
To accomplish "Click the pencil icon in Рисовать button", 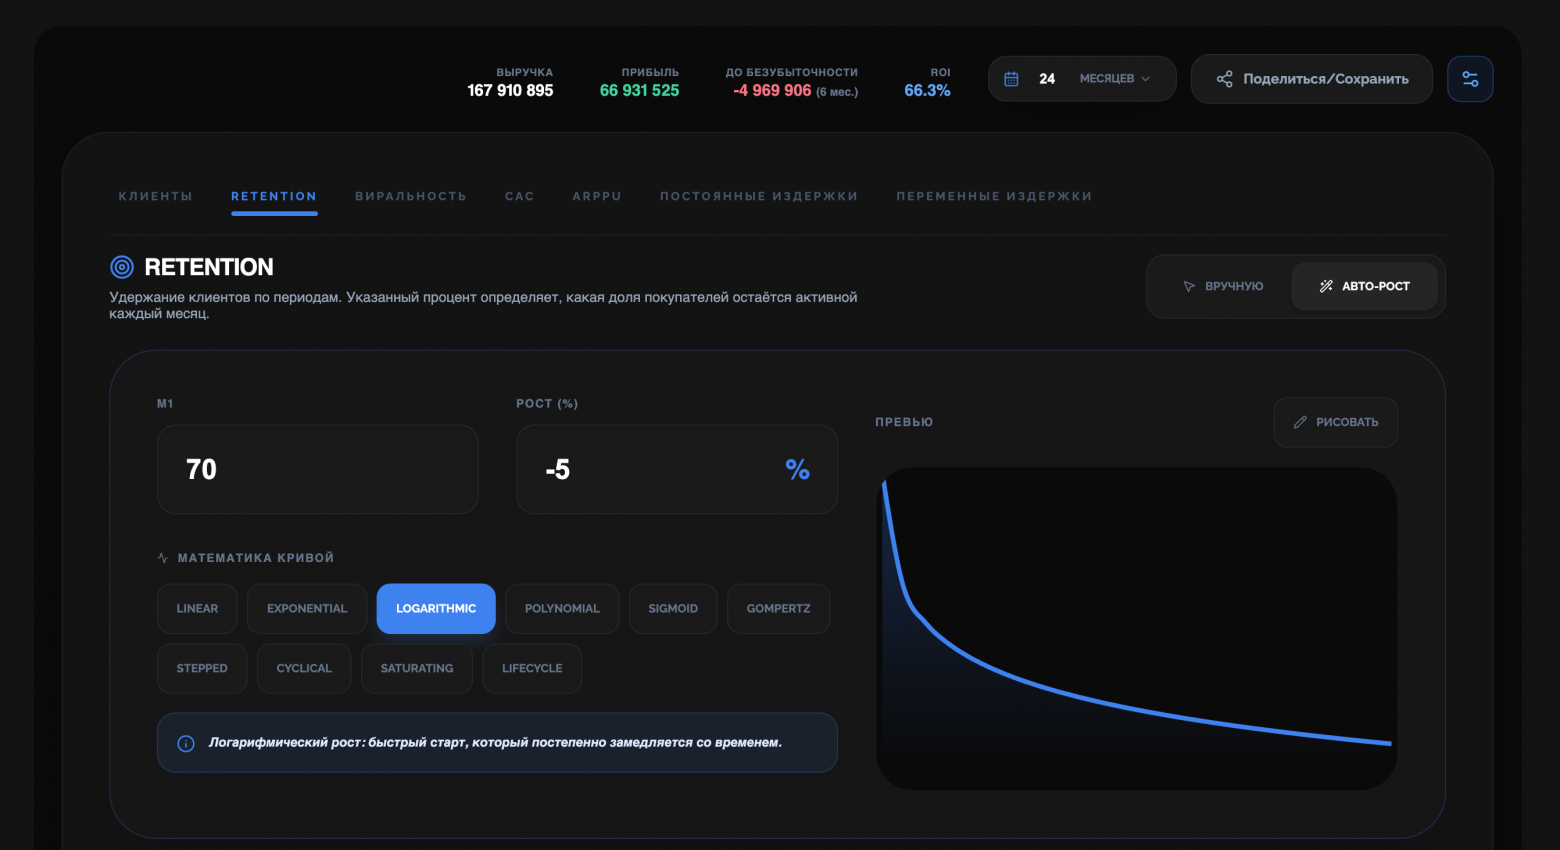I will 1300,422.
